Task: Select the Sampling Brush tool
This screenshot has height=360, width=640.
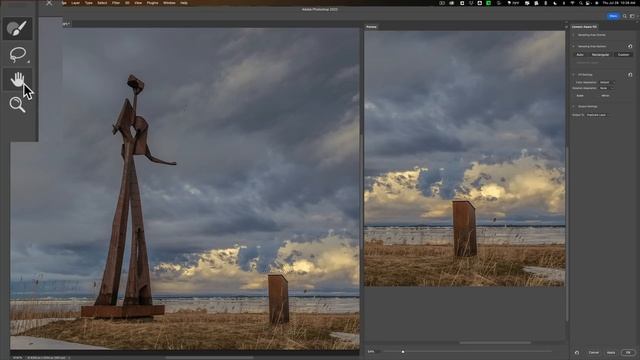Action: click(17, 28)
